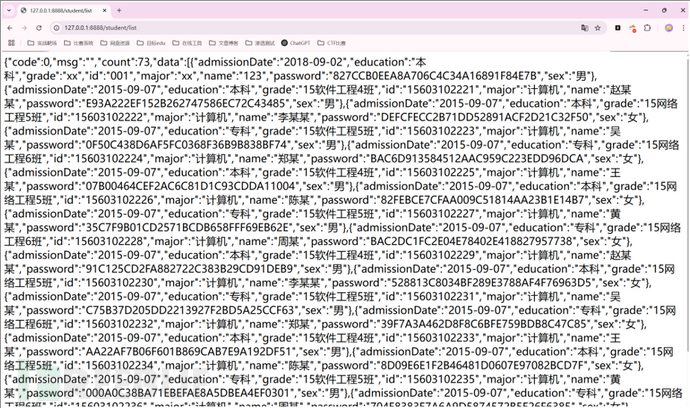Open the apps grid in bookmarks bar
This screenshot has width=690, height=408.
tap(11, 43)
